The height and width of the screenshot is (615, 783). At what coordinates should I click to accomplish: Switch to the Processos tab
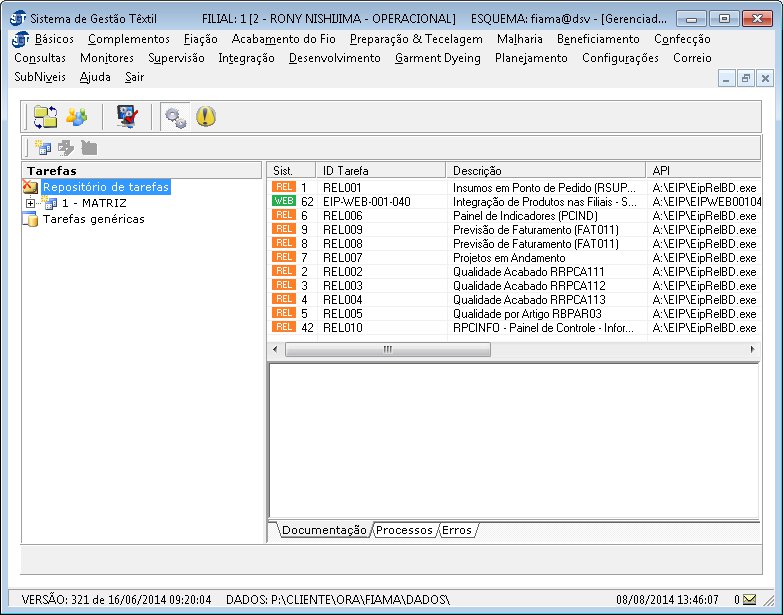(x=404, y=530)
